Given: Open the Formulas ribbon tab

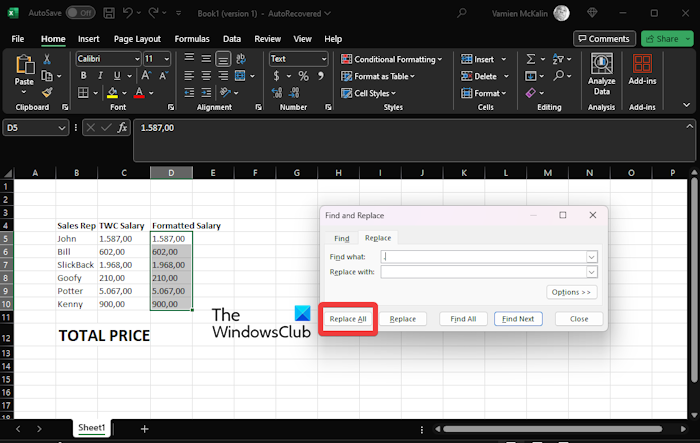Looking at the screenshot, I should (192, 38).
